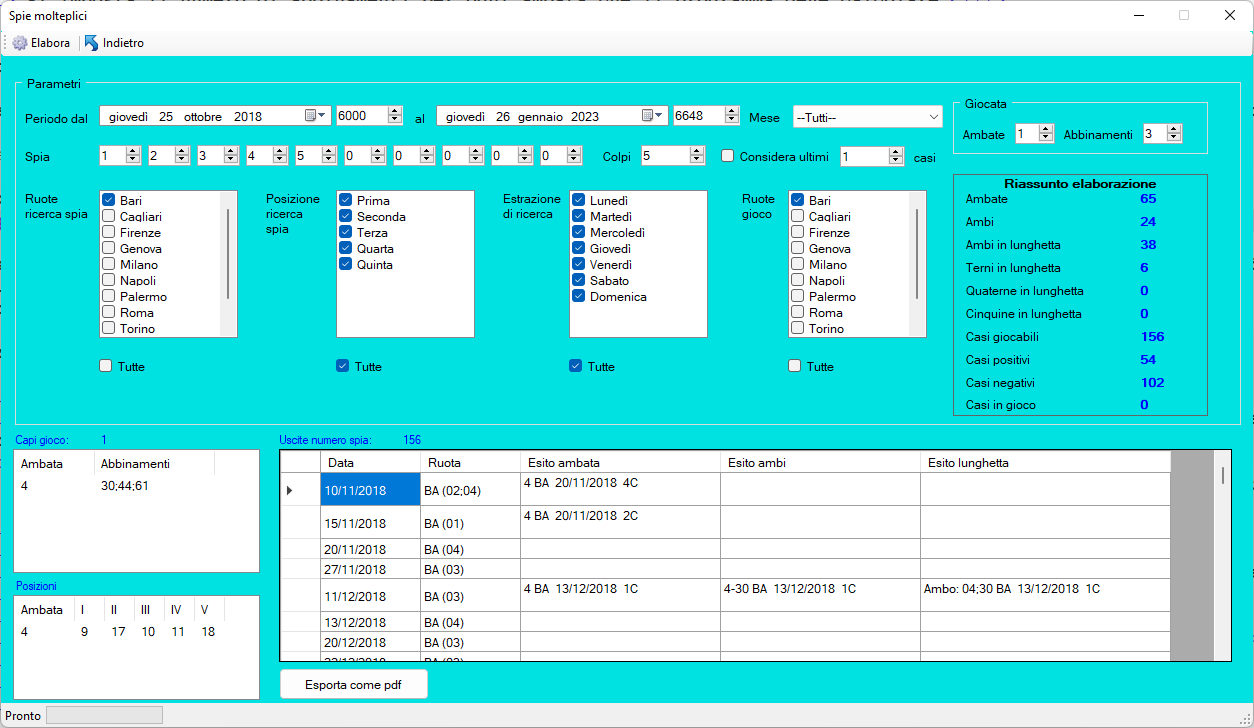The width and height of the screenshot is (1254, 728).
Task: Click Casi positivi value 54
Action: (1148, 359)
